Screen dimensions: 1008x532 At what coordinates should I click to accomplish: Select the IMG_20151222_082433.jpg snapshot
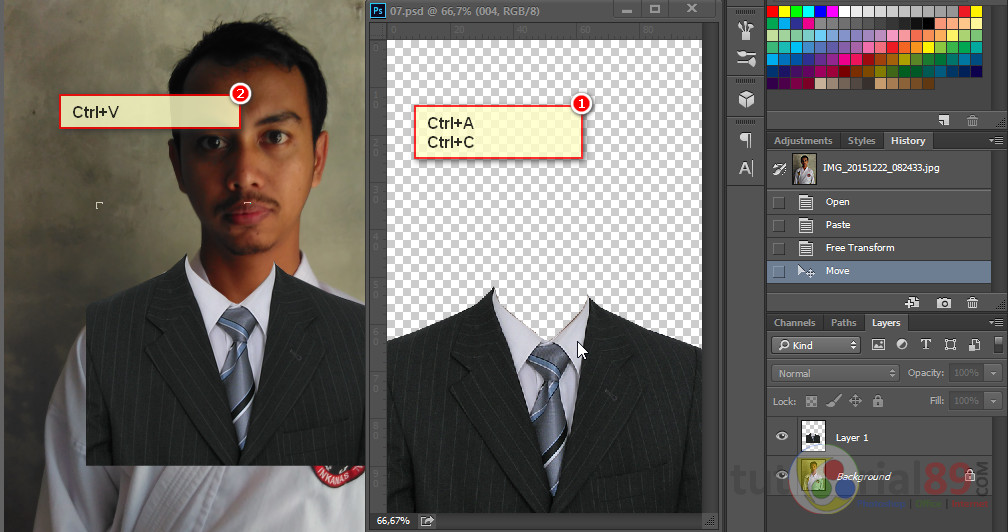pyautogui.click(x=878, y=169)
